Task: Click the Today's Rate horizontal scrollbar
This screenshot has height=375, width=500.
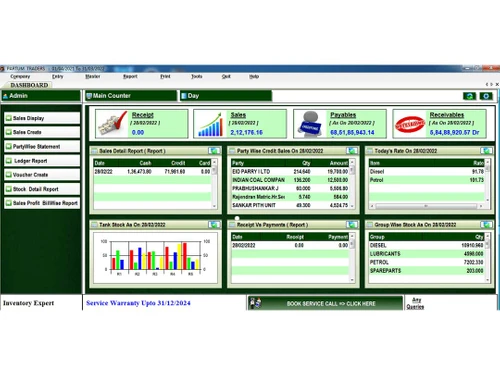Action: [x=426, y=206]
